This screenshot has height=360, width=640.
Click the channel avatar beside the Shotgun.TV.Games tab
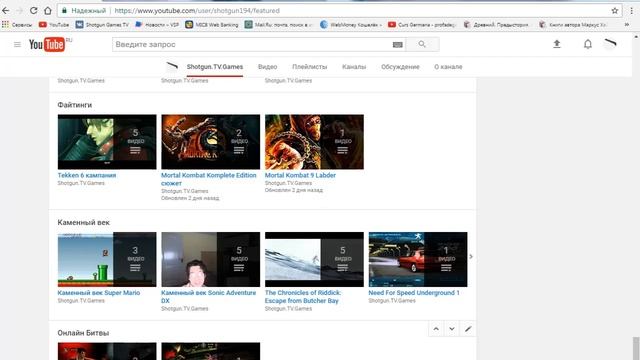[x=173, y=67]
